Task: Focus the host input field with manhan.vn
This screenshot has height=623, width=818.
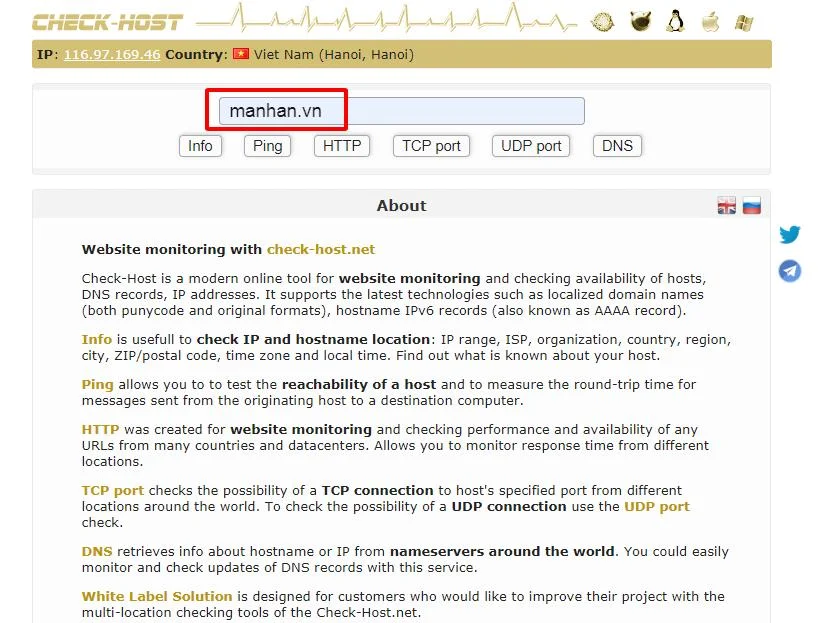Action: click(x=401, y=111)
